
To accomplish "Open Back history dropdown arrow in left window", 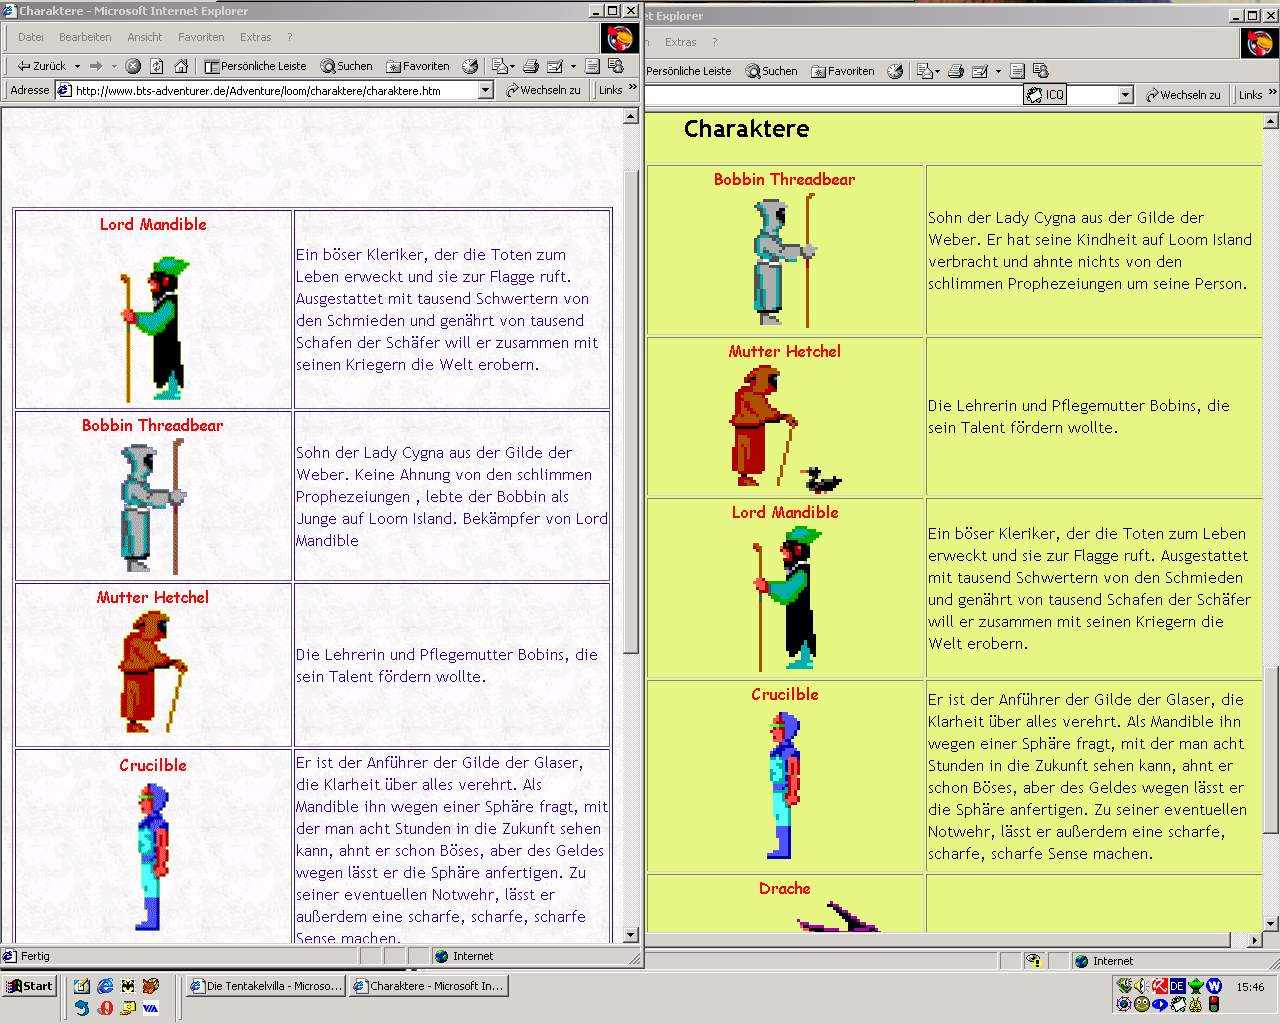I will [x=77, y=66].
